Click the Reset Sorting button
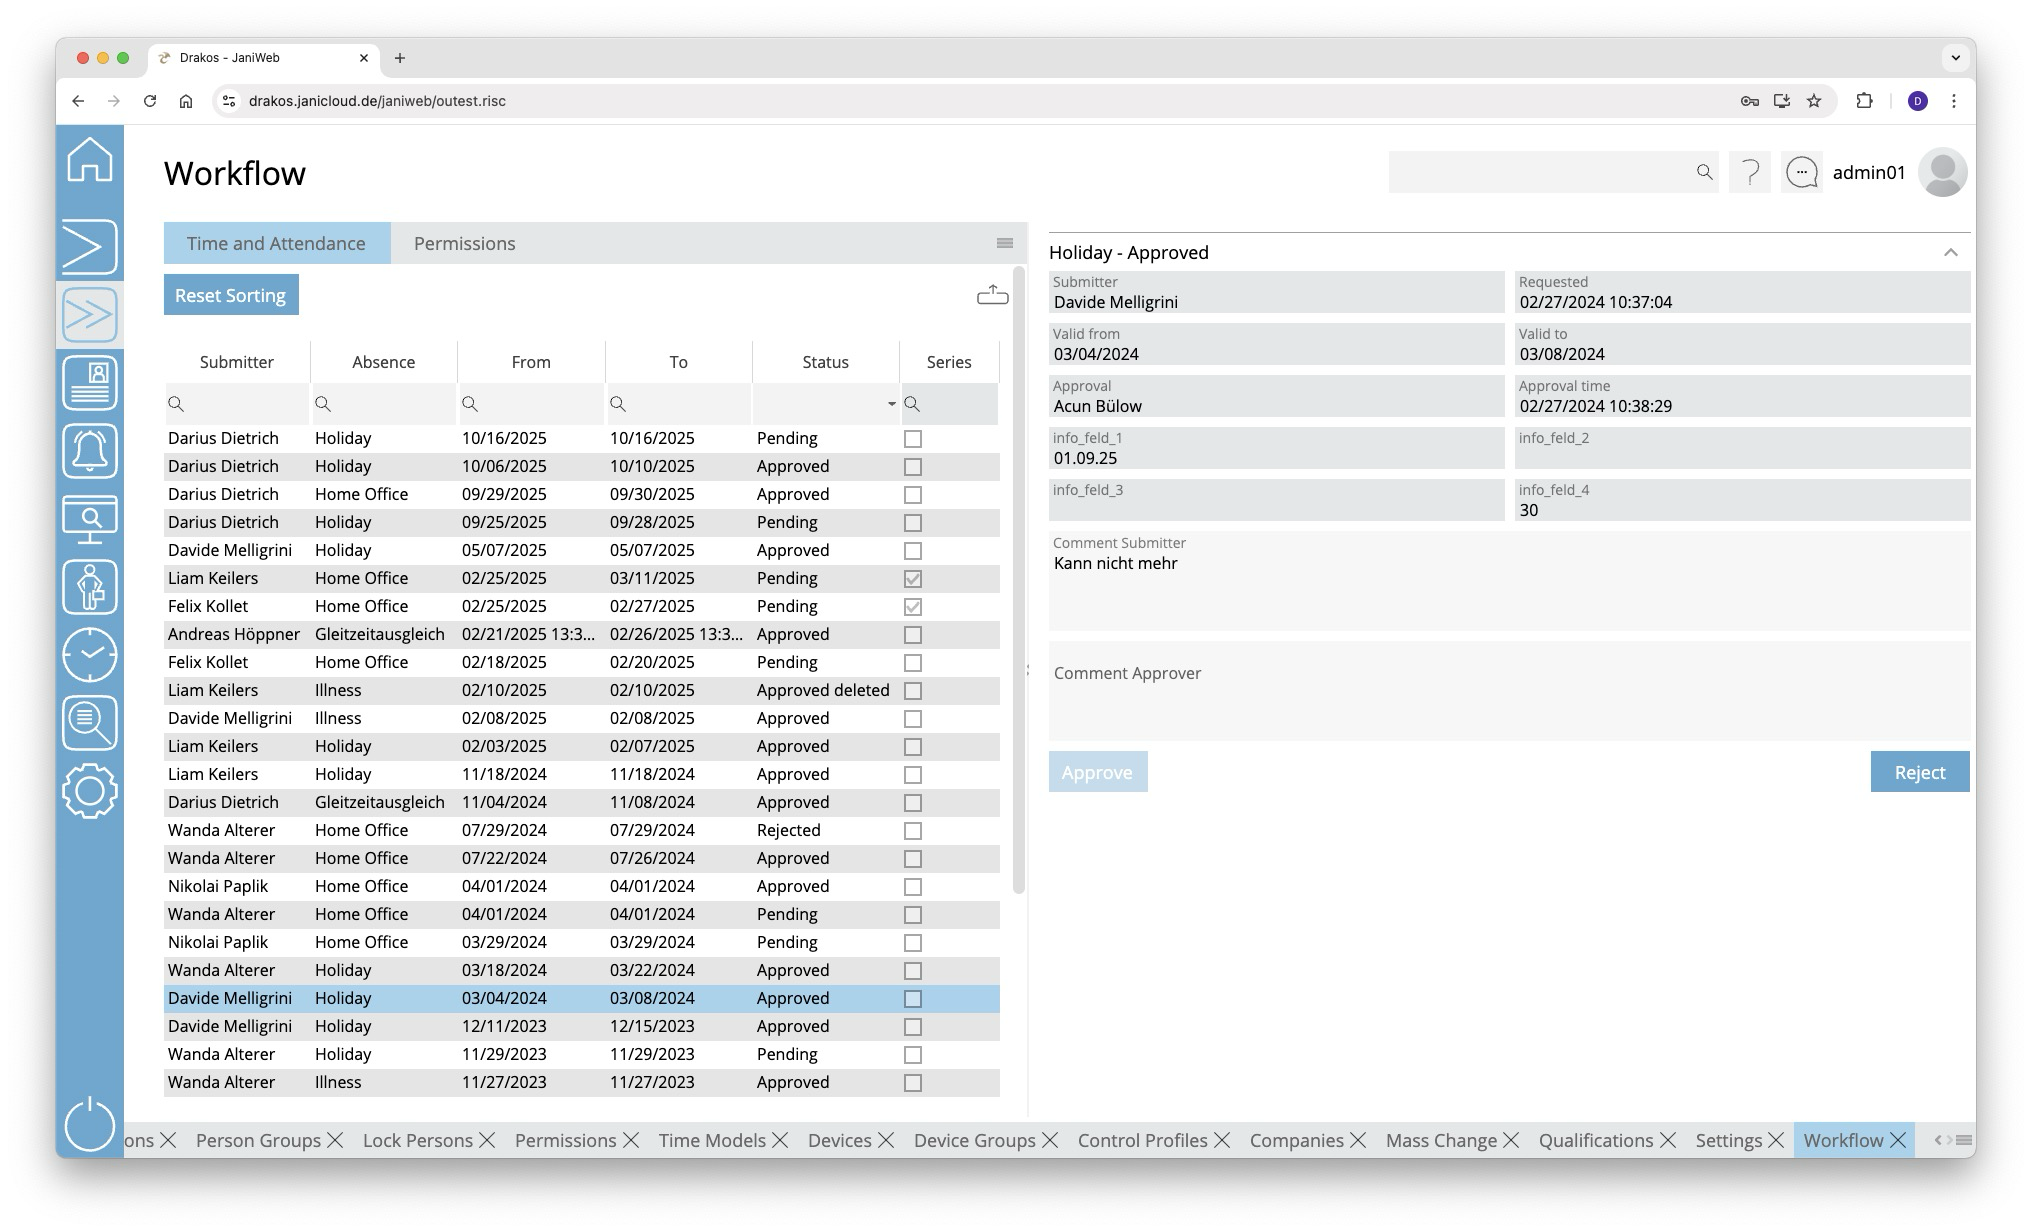This screenshot has width=2032, height=1232. click(x=231, y=296)
